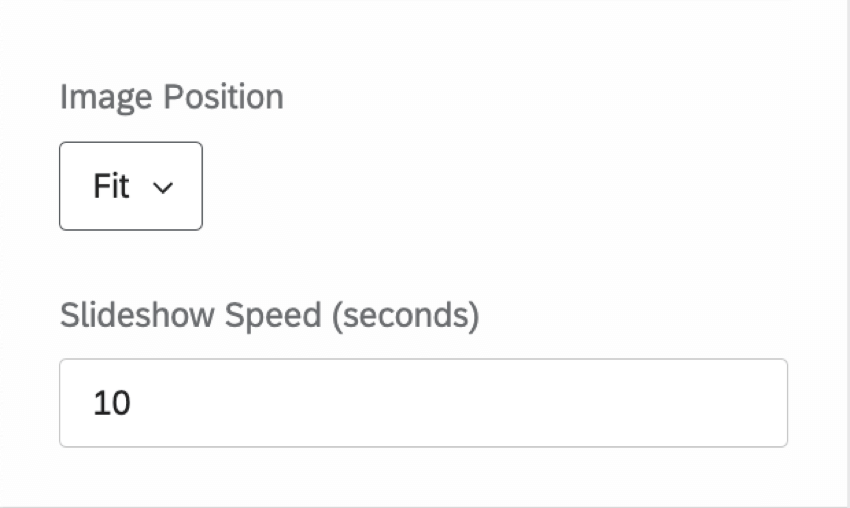Select the Fit combo box

click(131, 186)
